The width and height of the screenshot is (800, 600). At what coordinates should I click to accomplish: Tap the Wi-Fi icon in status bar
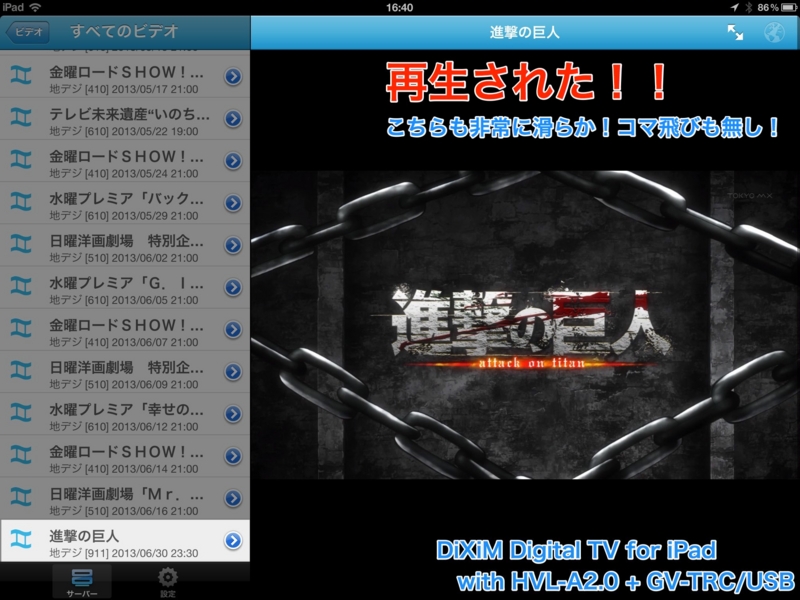click(x=35, y=7)
